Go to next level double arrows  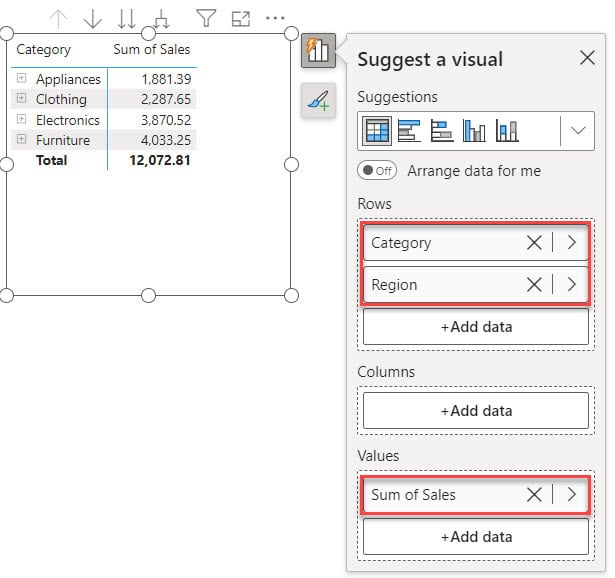[126, 19]
